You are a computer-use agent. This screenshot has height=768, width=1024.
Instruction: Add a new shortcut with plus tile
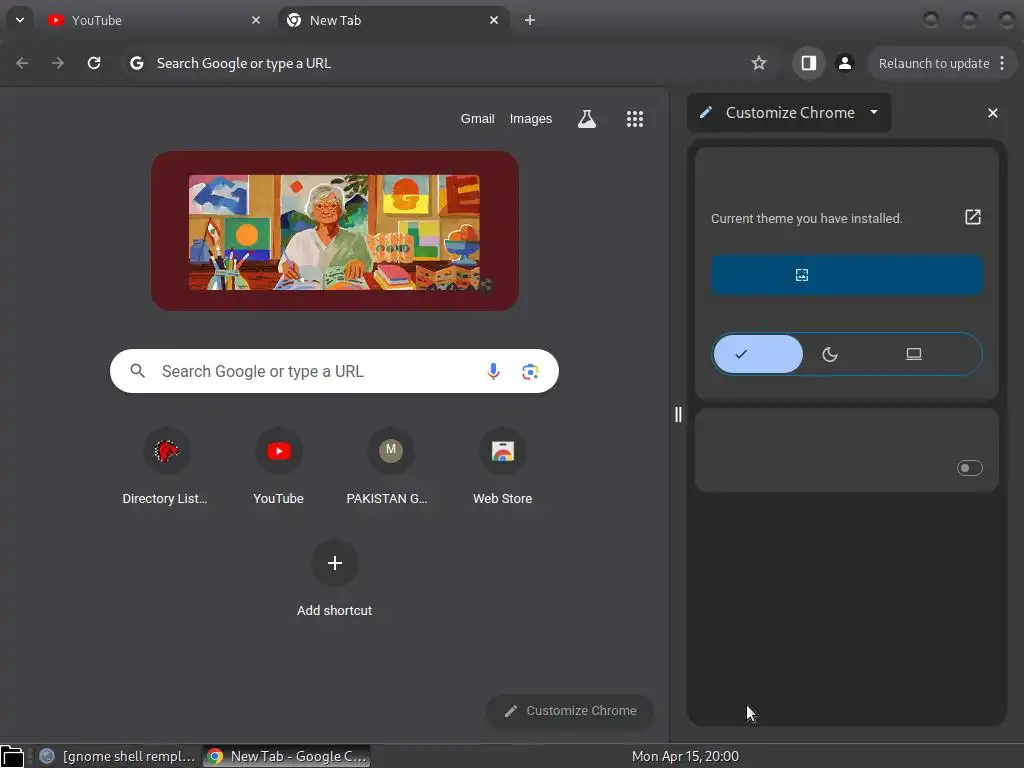point(334,580)
